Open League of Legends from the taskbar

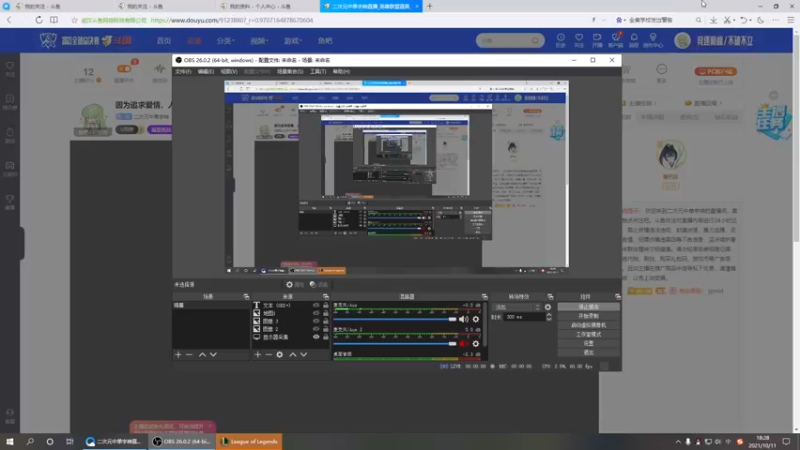(249, 441)
